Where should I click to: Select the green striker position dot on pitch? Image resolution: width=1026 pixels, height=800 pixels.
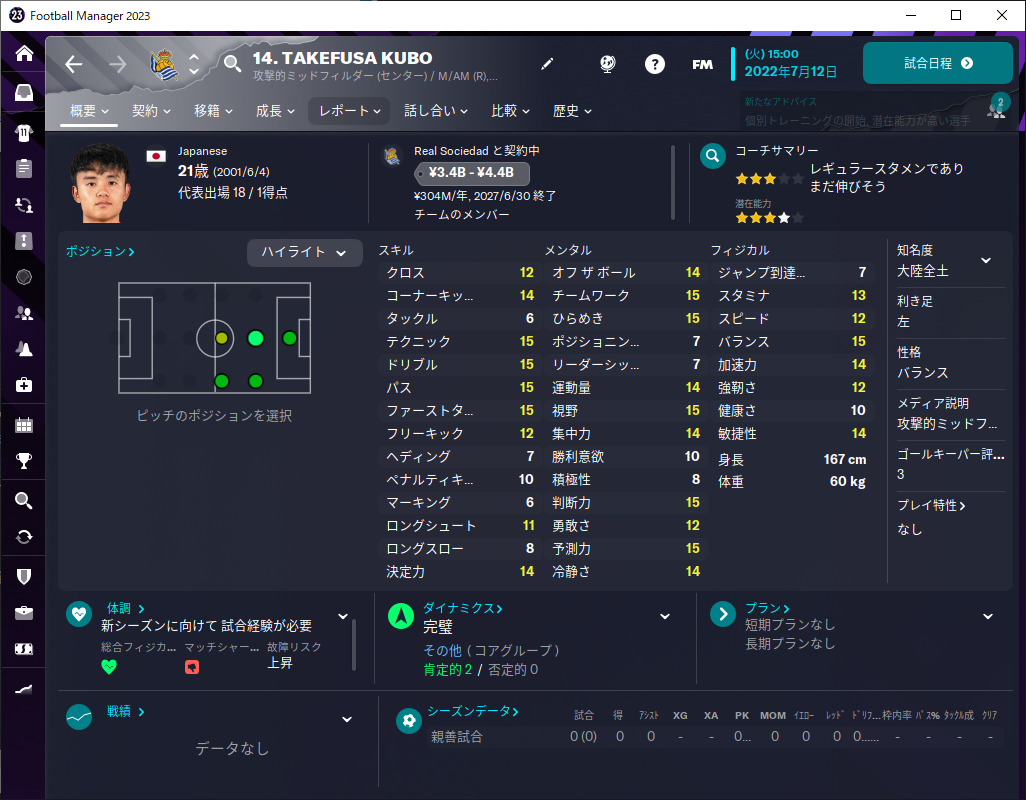pos(289,338)
